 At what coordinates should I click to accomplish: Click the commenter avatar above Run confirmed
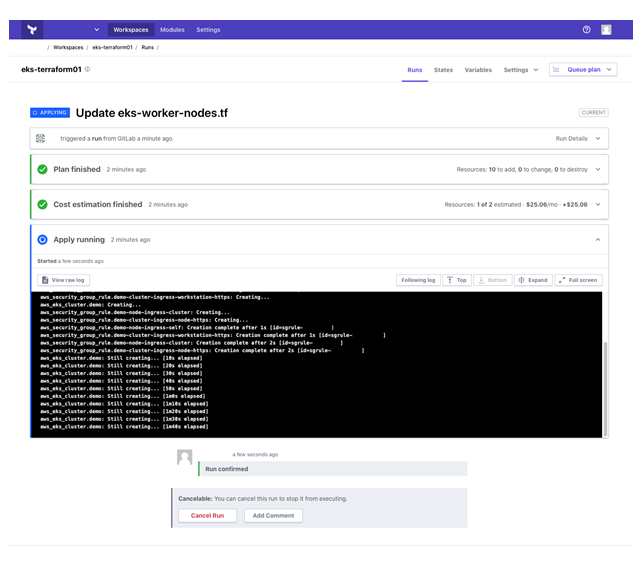pos(184,457)
